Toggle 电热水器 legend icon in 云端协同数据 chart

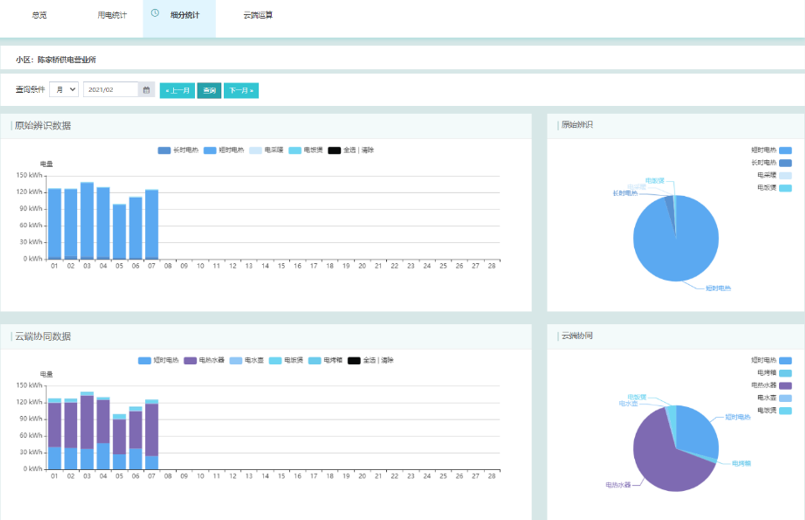click(x=191, y=360)
